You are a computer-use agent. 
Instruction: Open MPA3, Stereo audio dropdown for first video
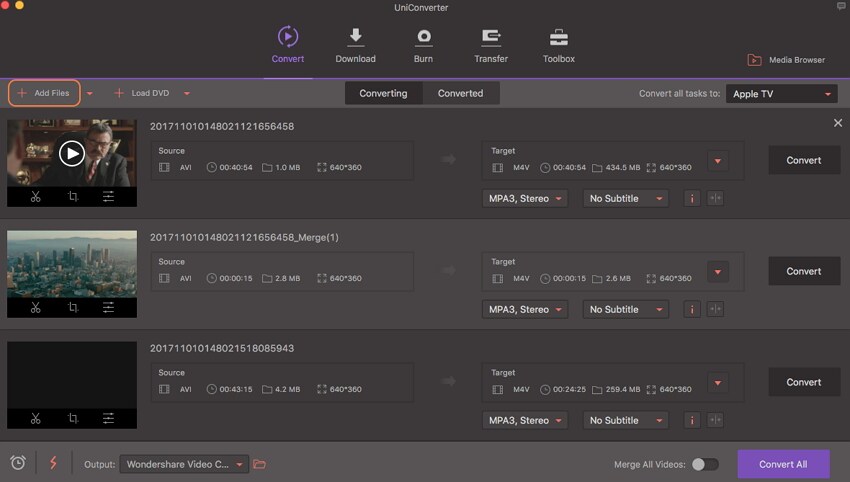525,198
